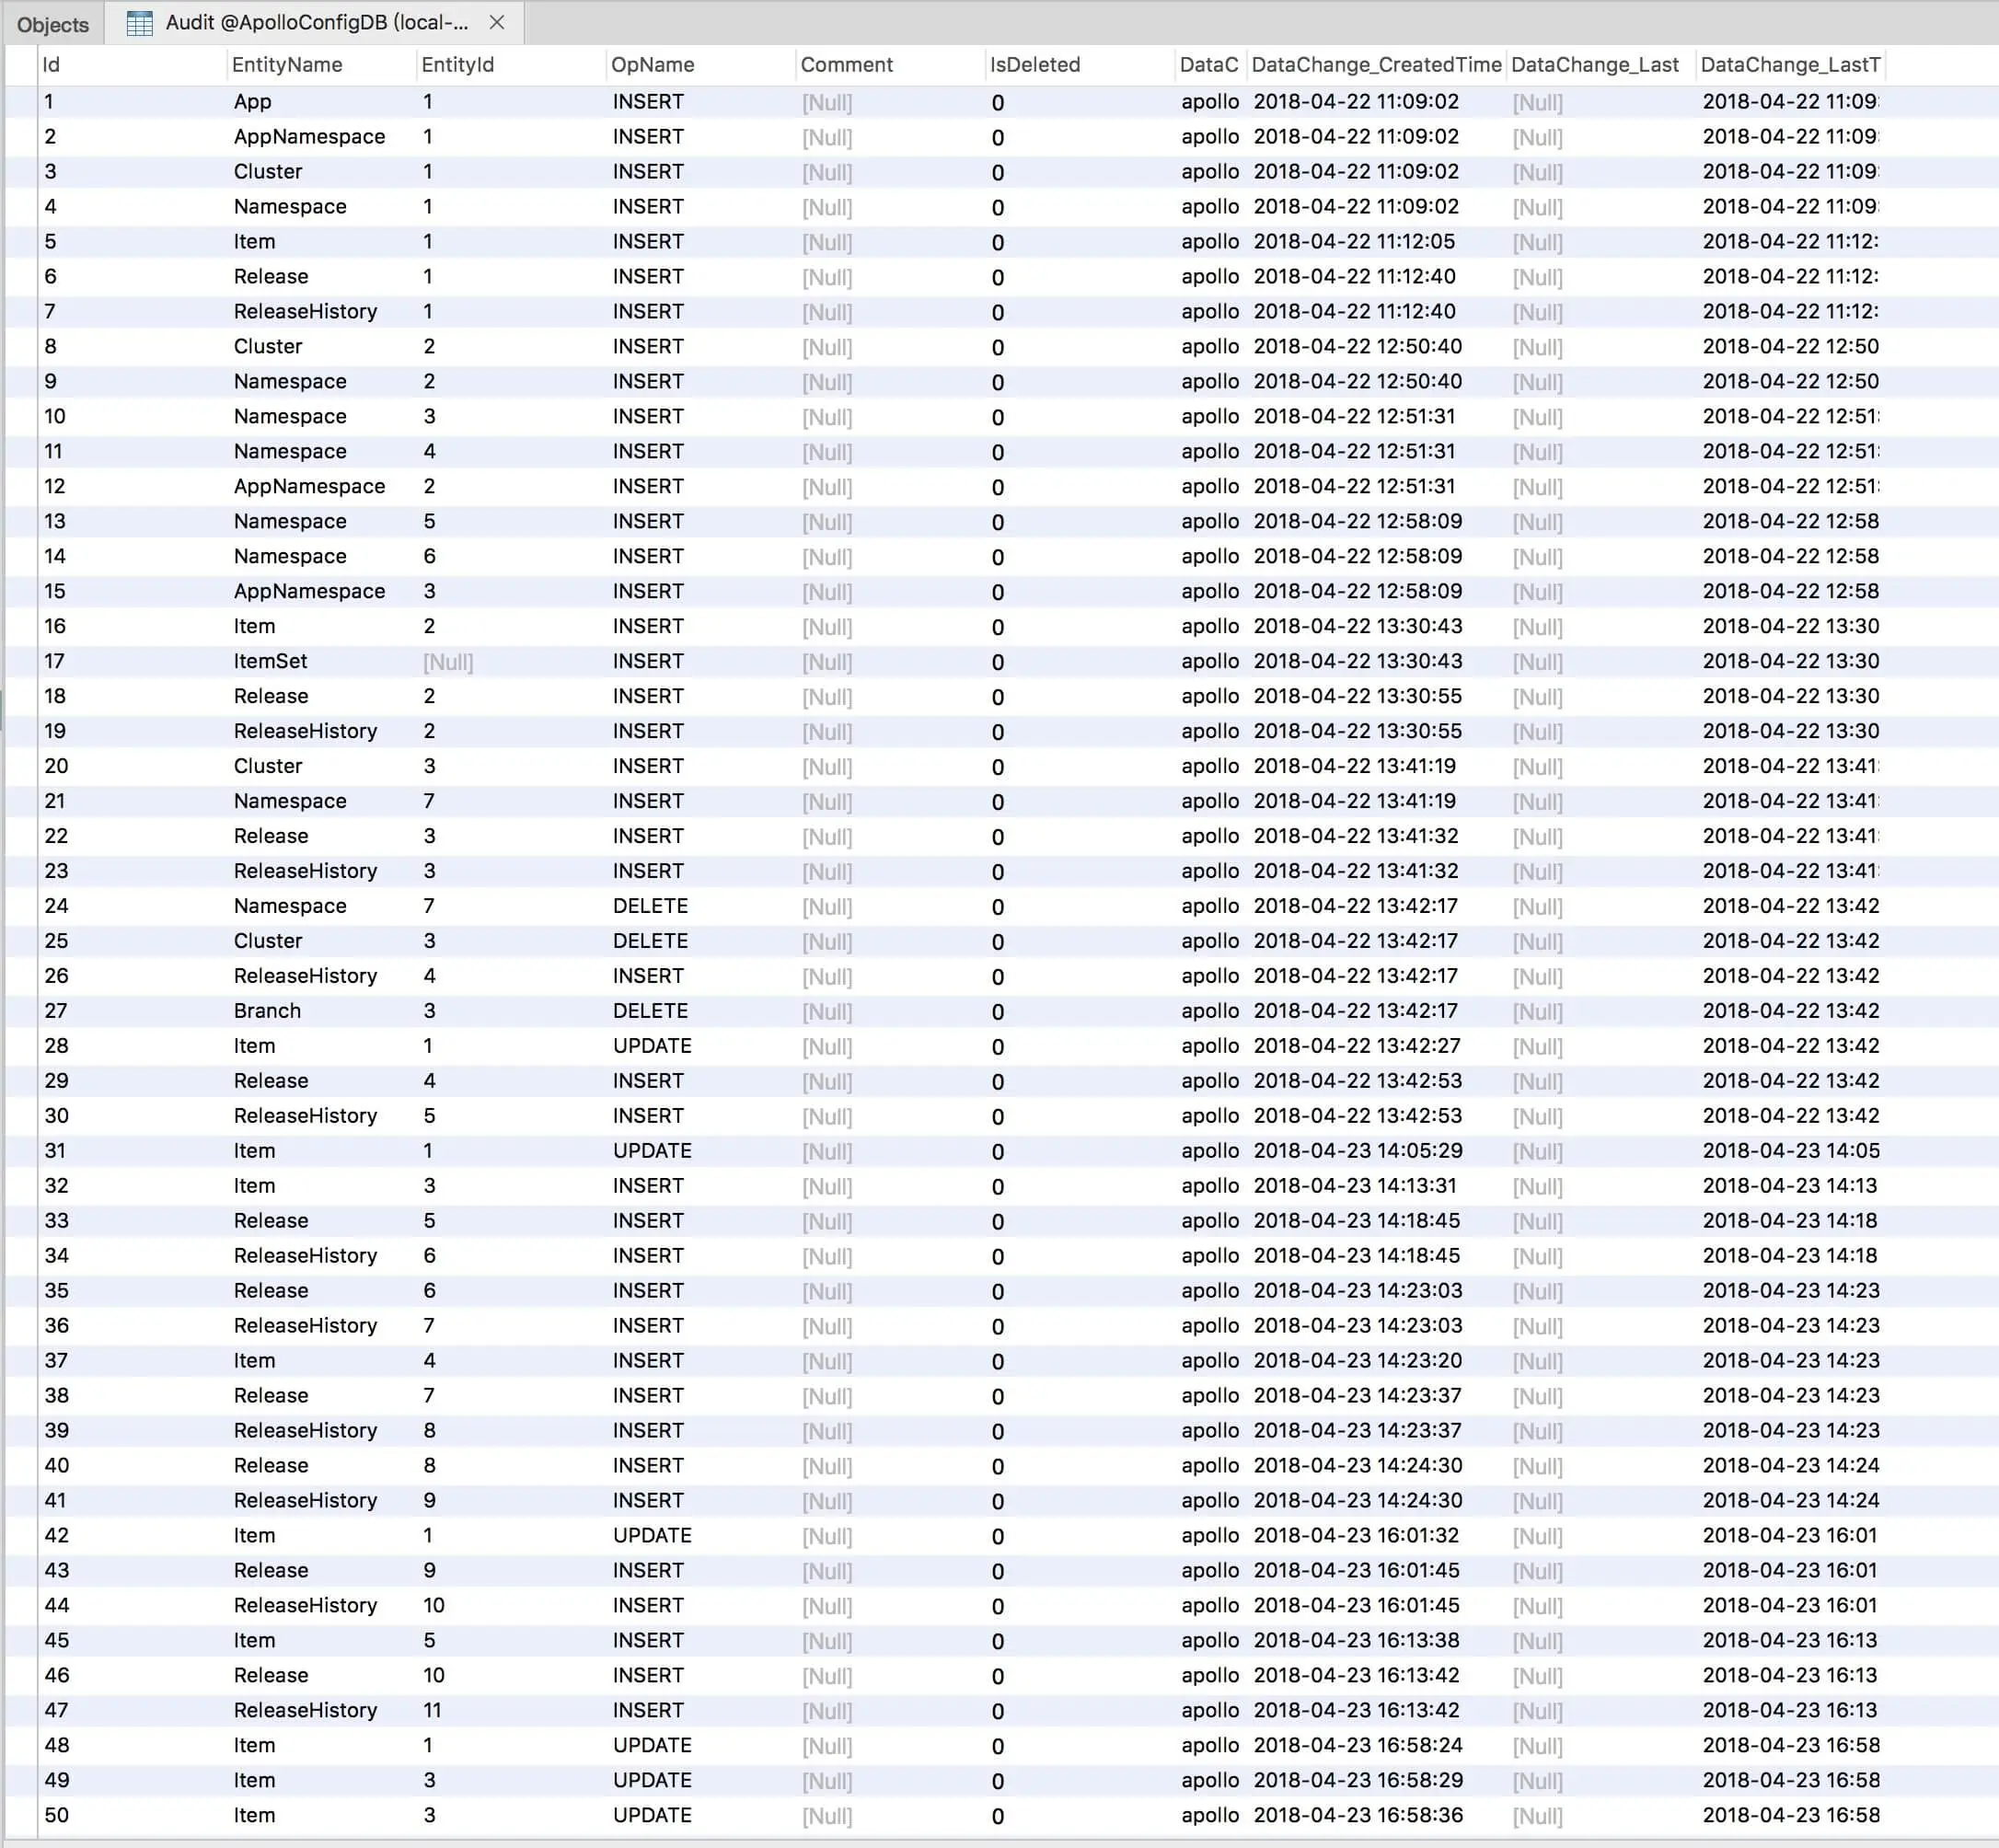Screen dimensions: 1999x1848
Task: Select 'AppNamespace' cell in row 2
Action: coord(309,137)
